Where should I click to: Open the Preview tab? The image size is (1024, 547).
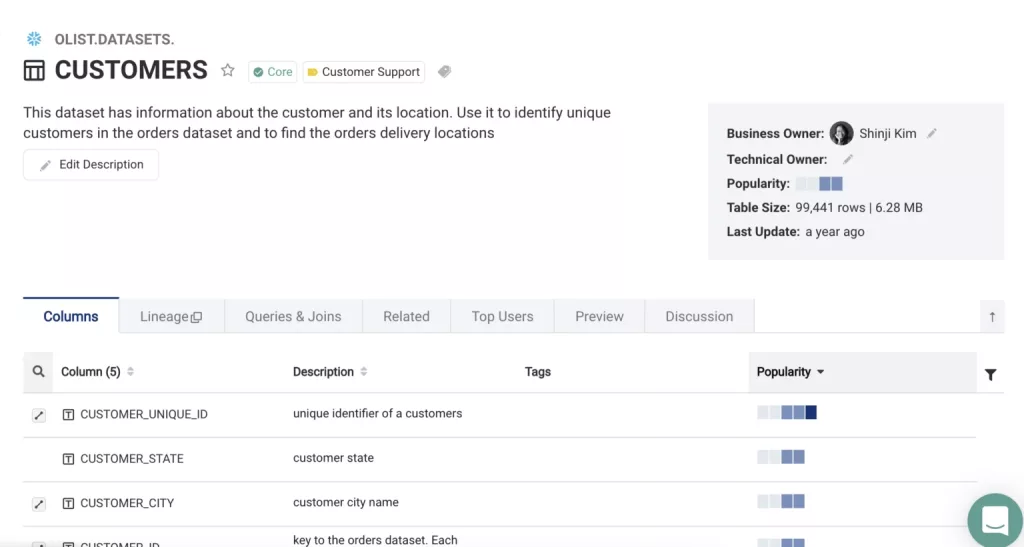click(599, 317)
